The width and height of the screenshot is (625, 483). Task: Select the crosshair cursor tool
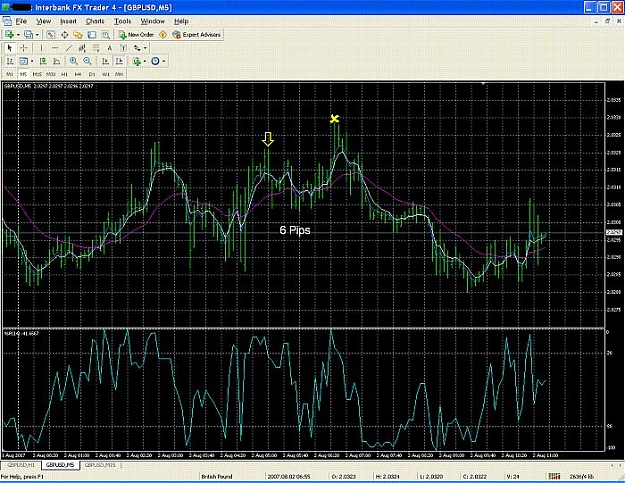(24, 48)
